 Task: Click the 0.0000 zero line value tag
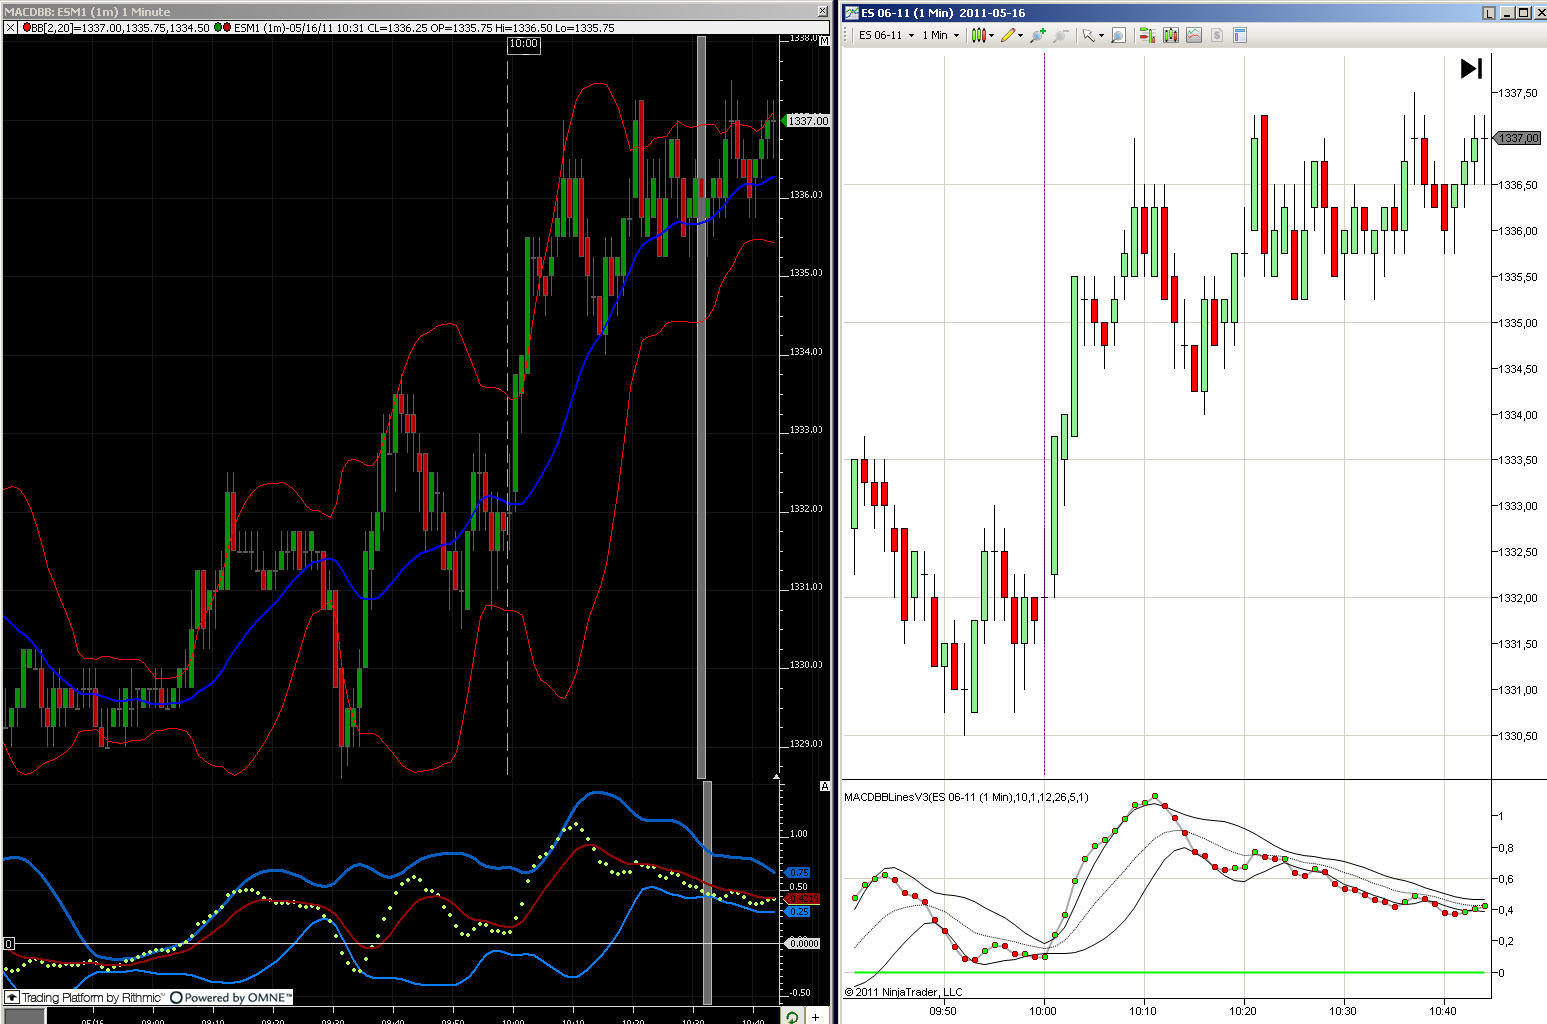click(803, 943)
